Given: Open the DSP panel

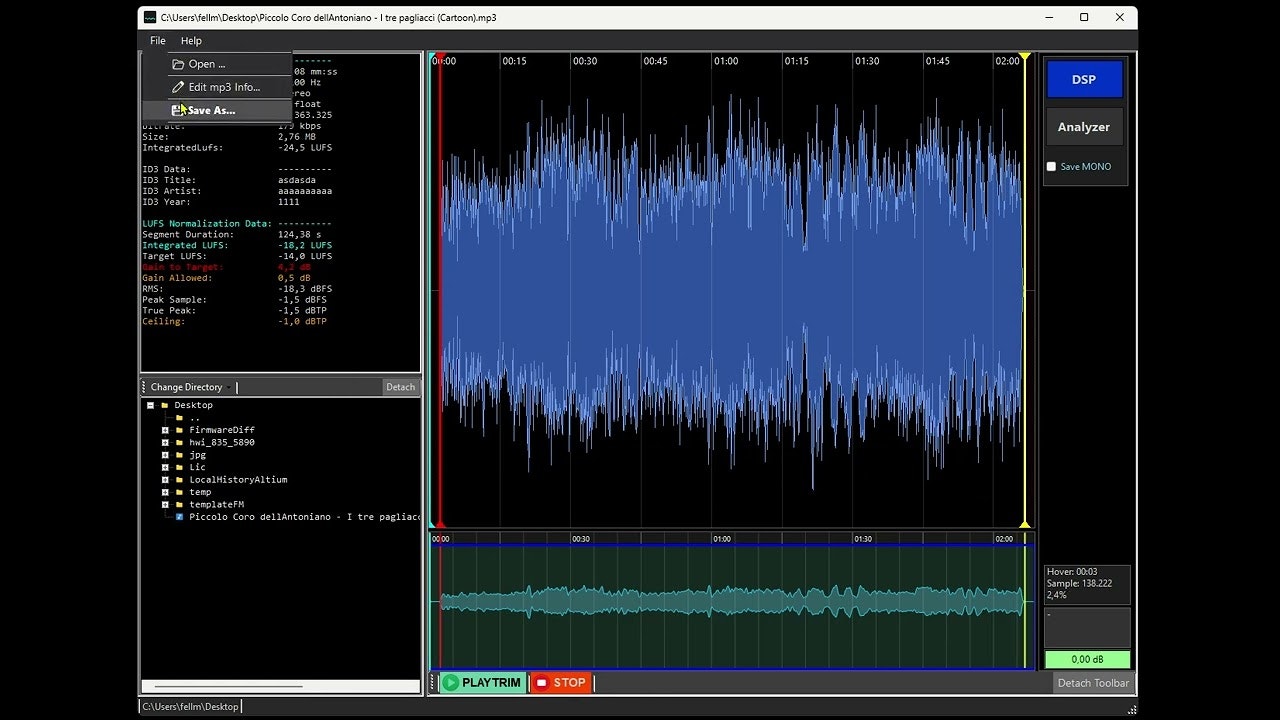Looking at the screenshot, I should [1084, 79].
